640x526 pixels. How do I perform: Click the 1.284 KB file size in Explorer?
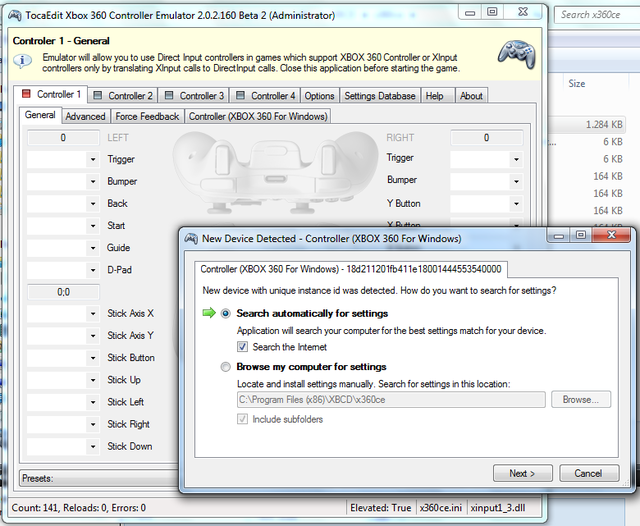click(604, 124)
